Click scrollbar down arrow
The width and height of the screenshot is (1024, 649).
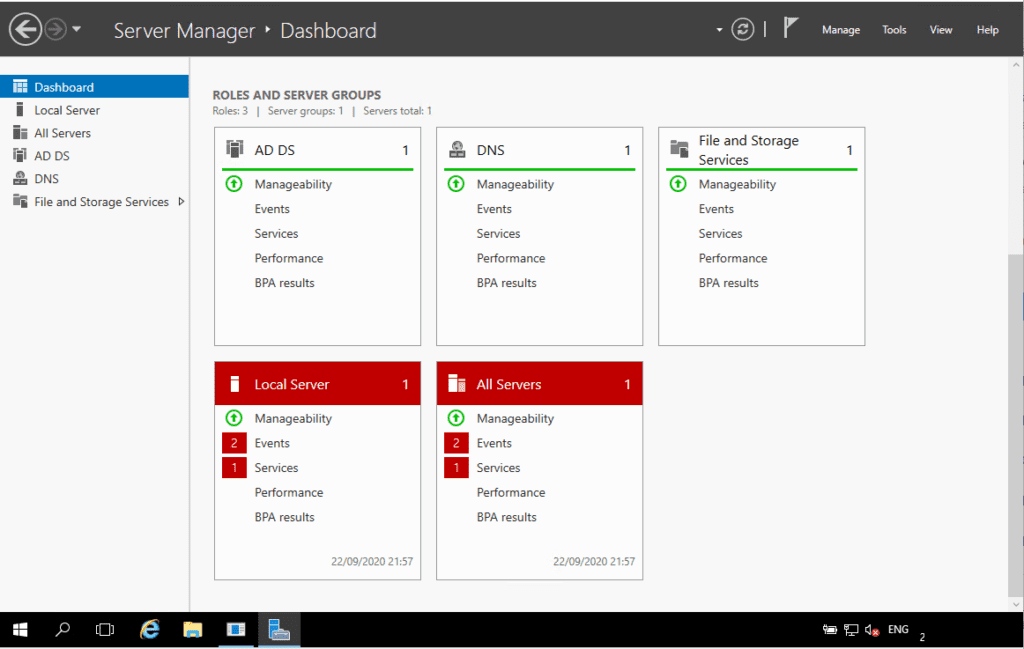click(1016, 605)
